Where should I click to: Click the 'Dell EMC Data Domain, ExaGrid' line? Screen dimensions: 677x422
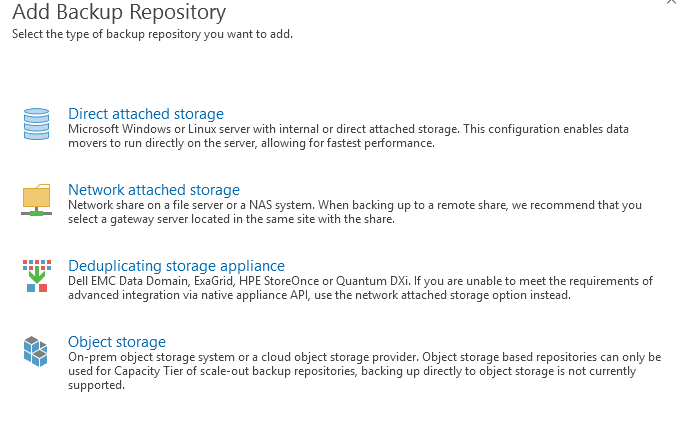point(361,281)
